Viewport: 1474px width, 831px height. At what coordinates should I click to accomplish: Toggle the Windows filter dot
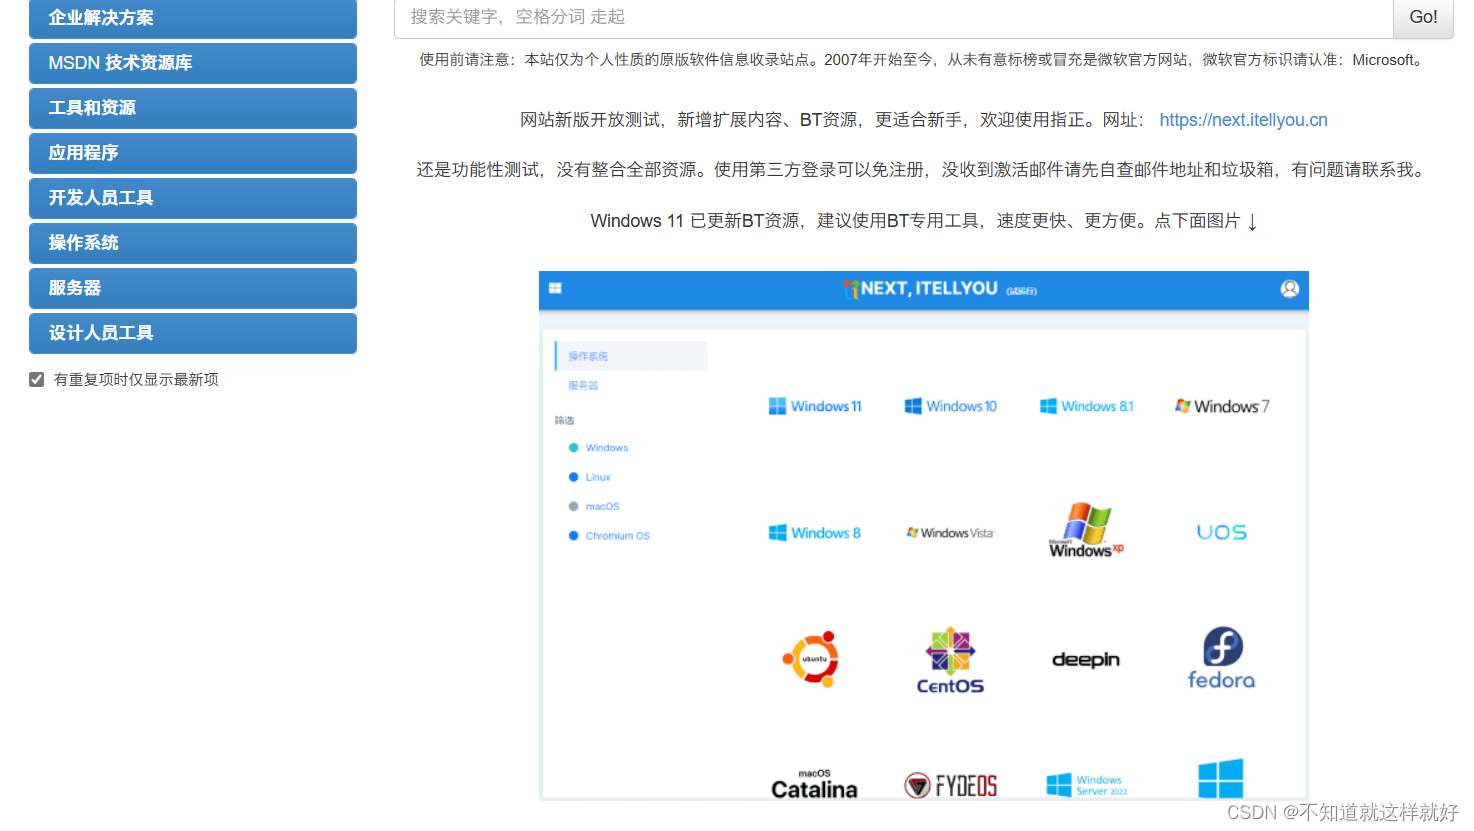click(573, 448)
